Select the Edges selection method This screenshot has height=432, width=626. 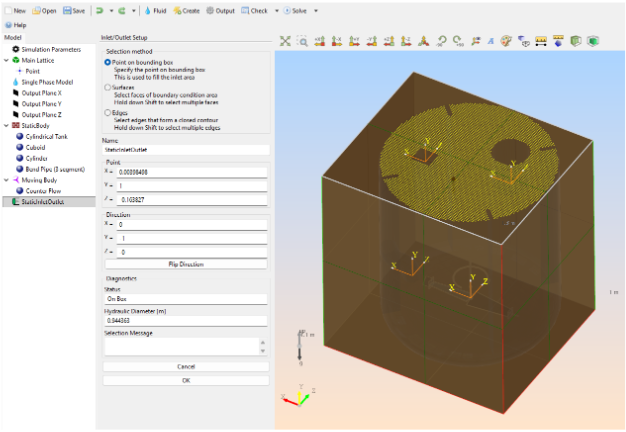[108, 113]
